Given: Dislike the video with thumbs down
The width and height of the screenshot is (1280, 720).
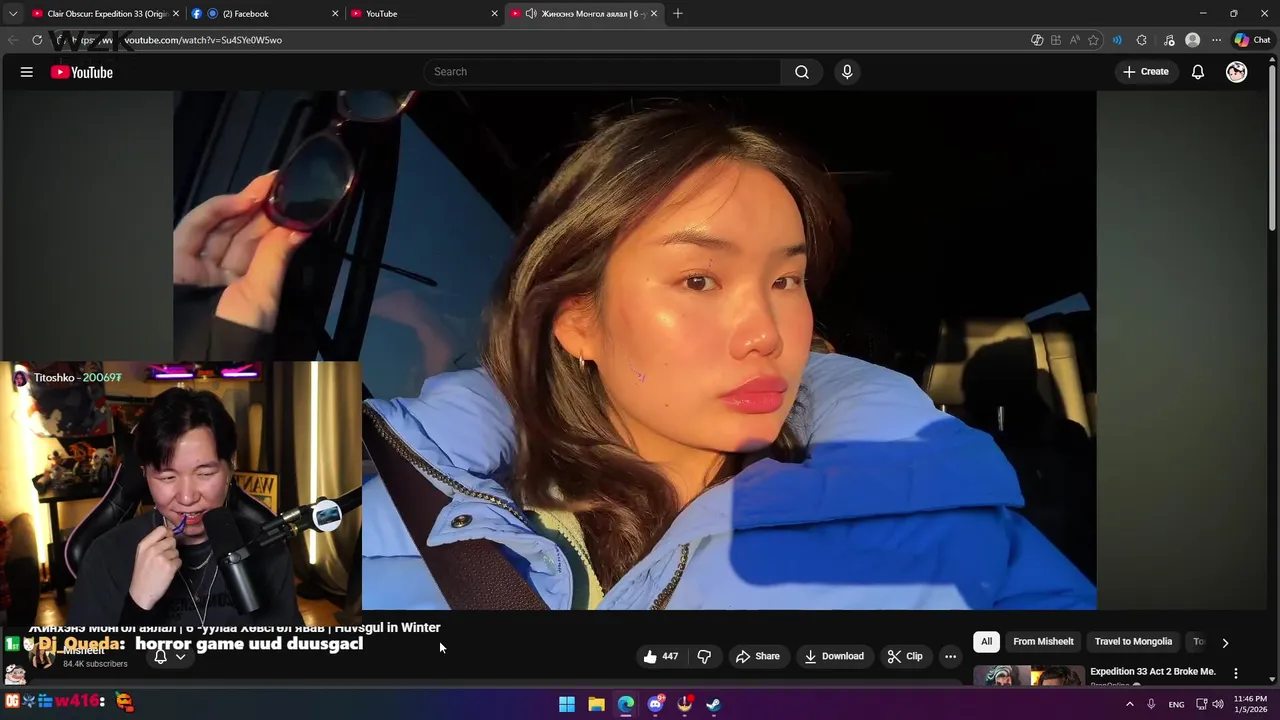Looking at the screenshot, I should 704,656.
